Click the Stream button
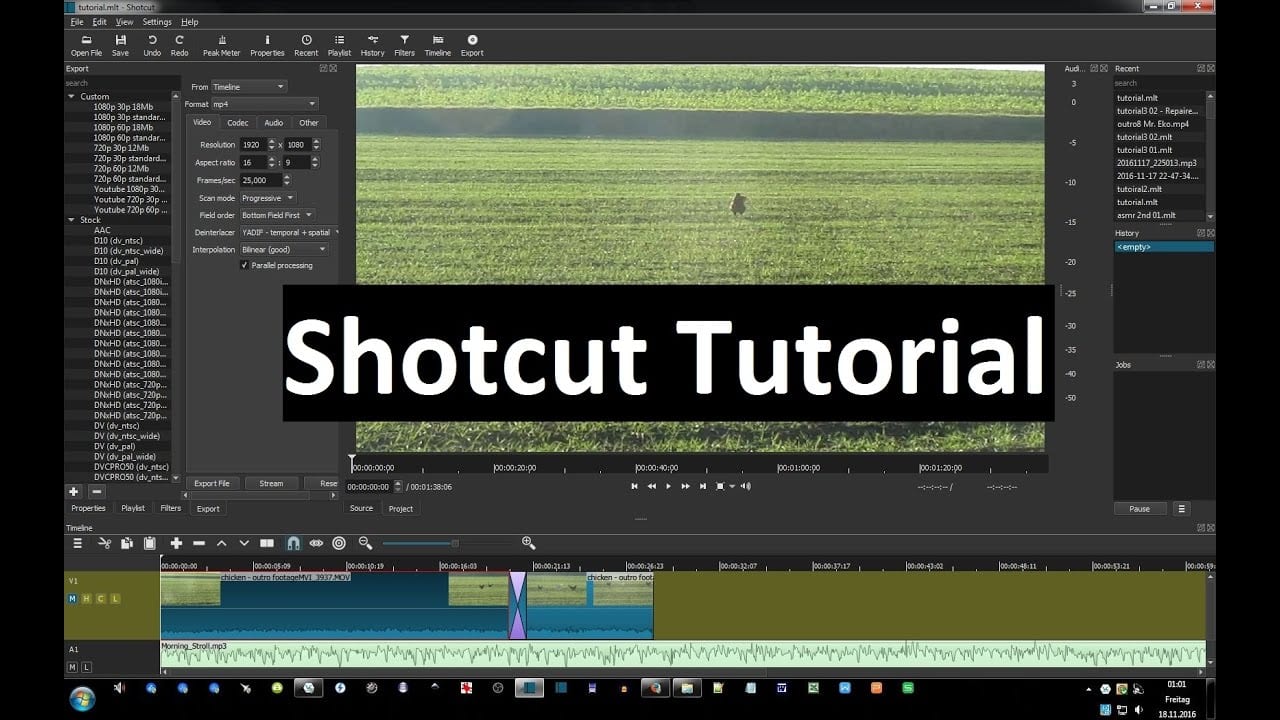The width and height of the screenshot is (1280, 720). tap(271, 483)
